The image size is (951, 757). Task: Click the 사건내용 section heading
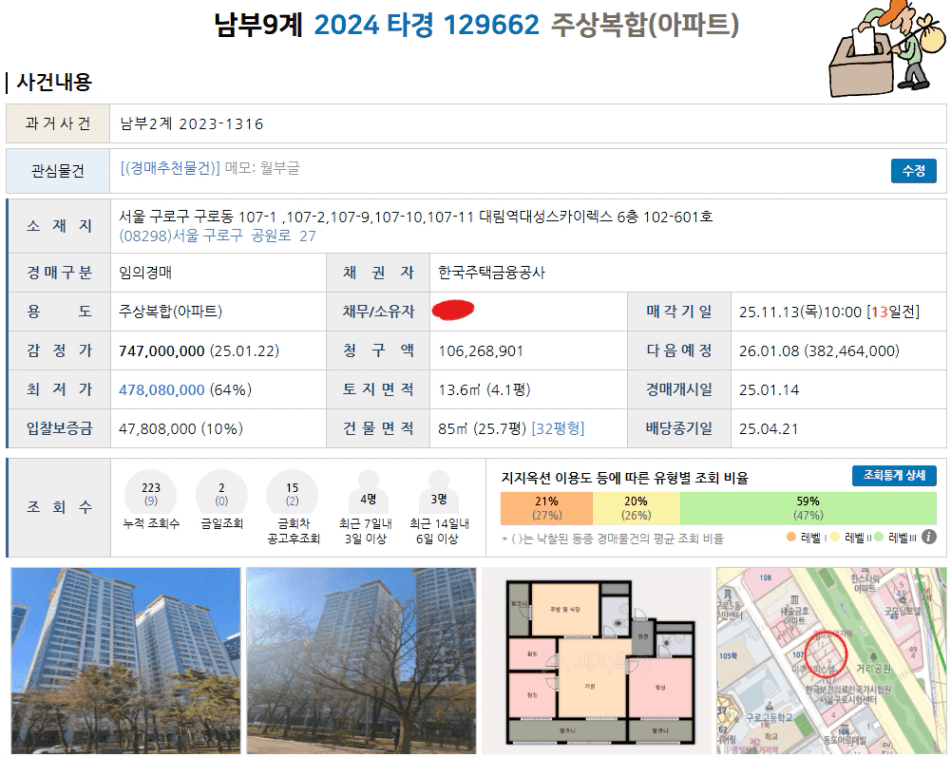coord(54,82)
